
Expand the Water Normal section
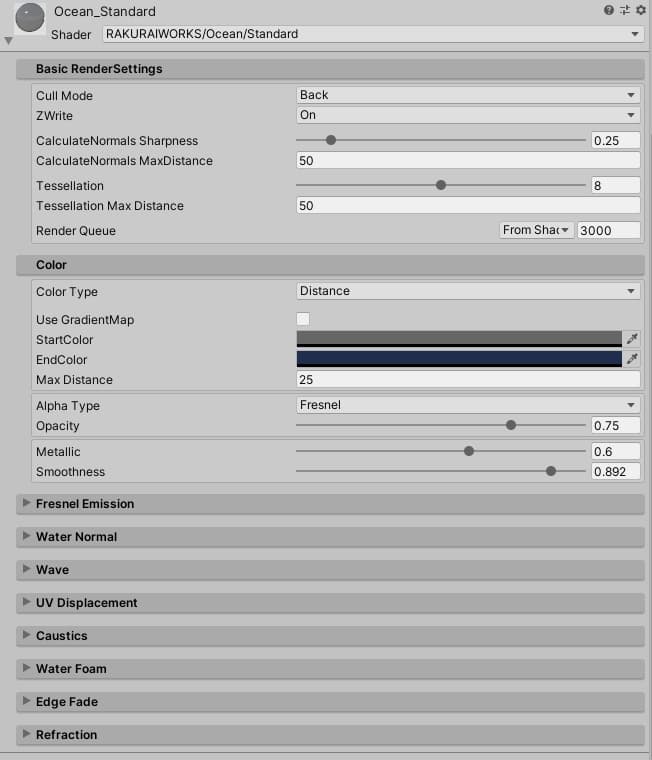point(330,537)
